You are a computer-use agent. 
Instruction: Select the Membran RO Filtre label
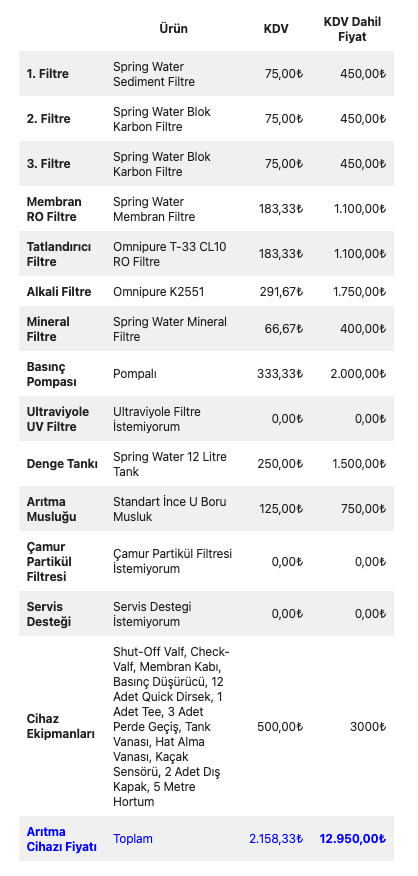[x=54, y=209]
